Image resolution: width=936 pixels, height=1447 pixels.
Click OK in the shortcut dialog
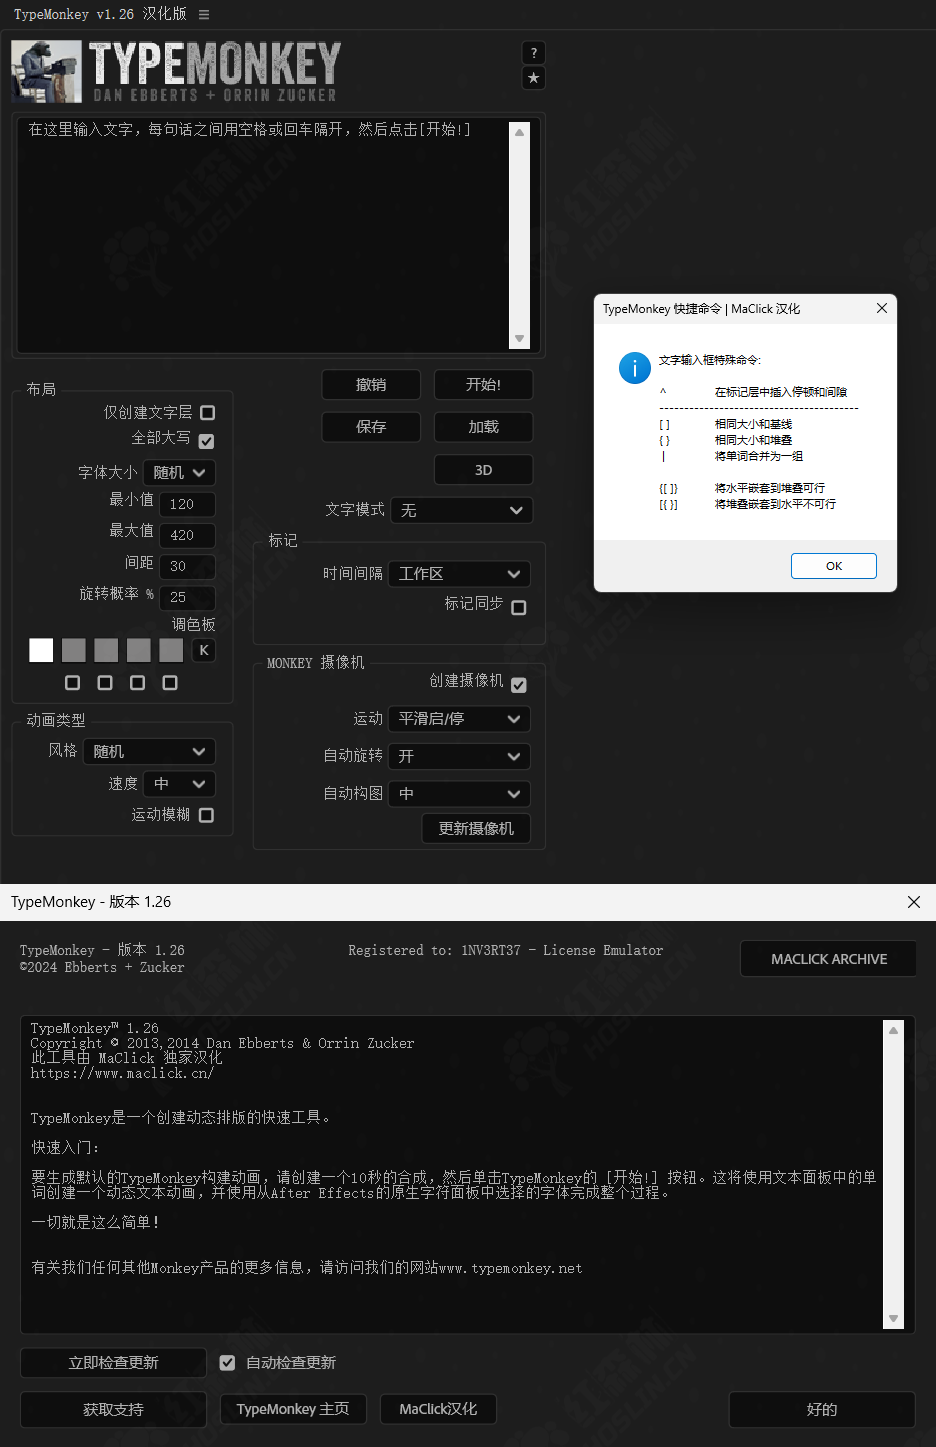(x=834, y=566)
